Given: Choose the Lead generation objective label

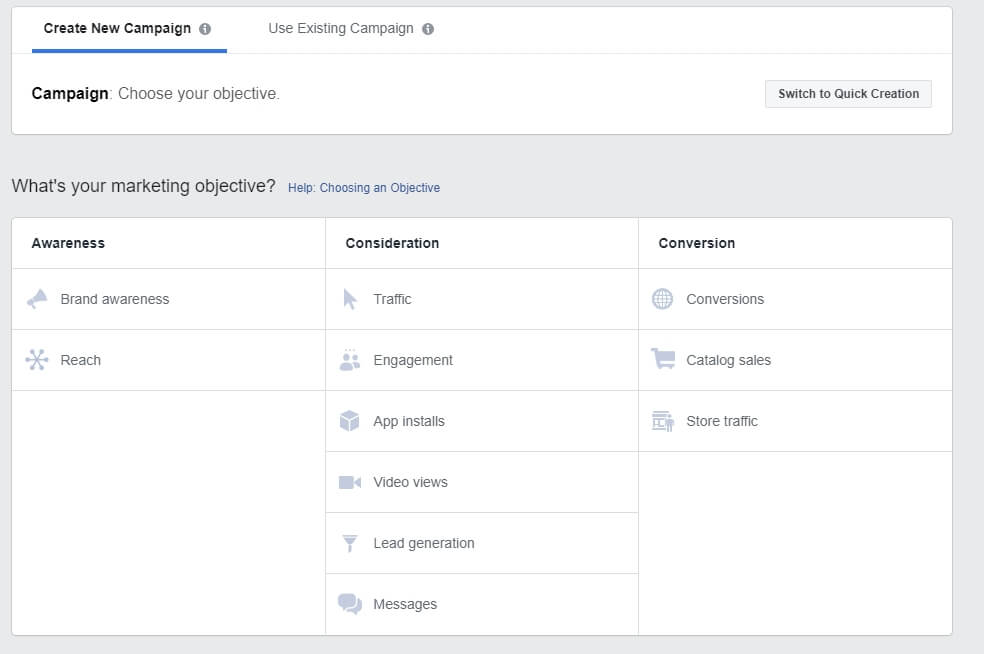Looking at the screenshot, I should click(x=424, y=543).
